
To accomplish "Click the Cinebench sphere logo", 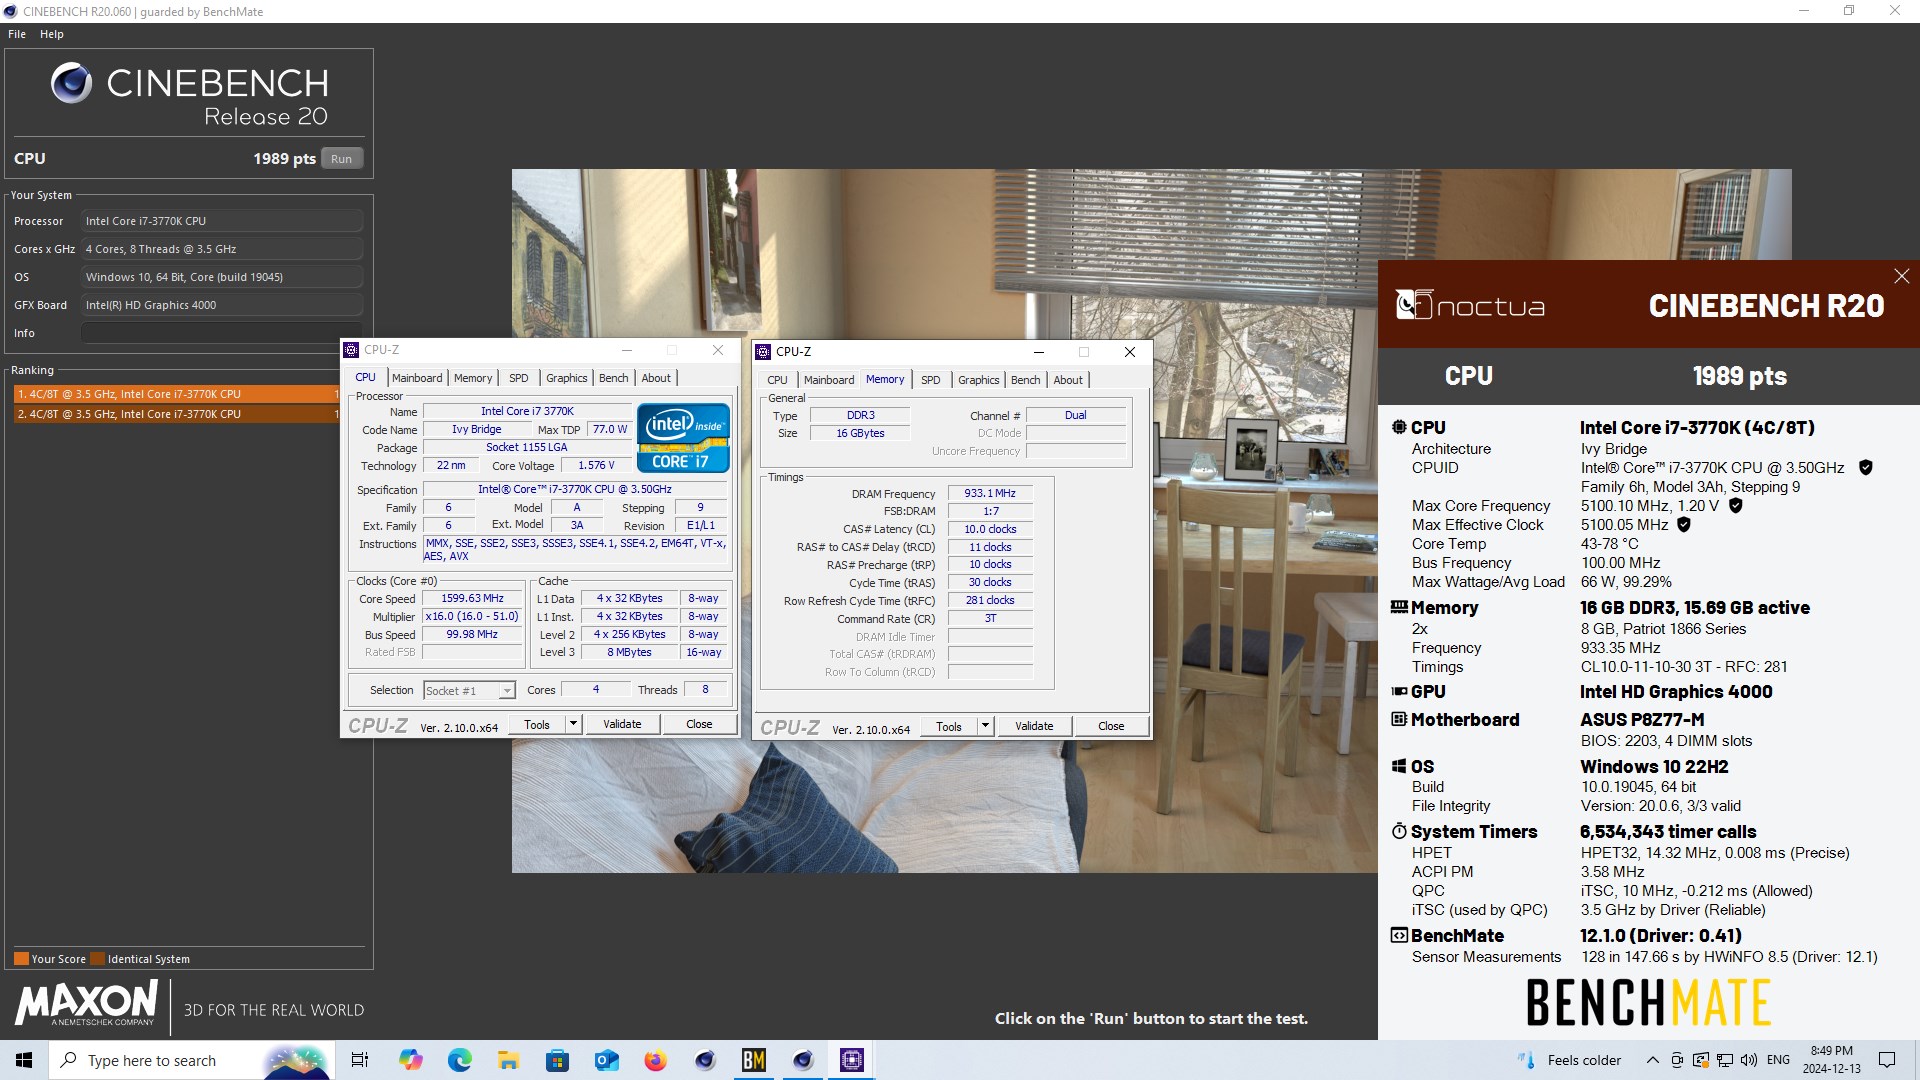I will [x=71, y=83].
